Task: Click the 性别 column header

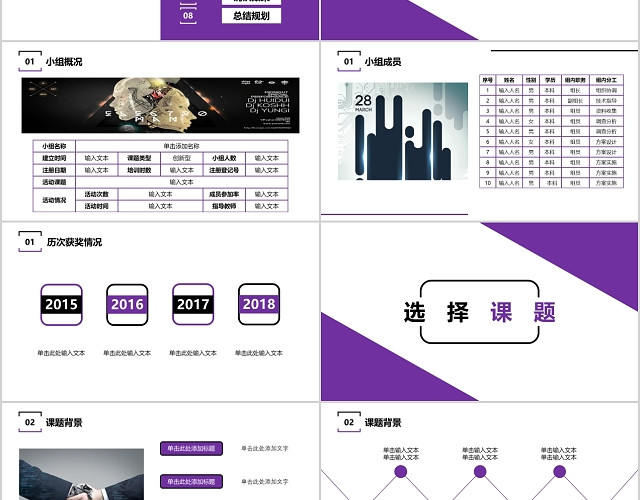Action: (x=531, y=80)
